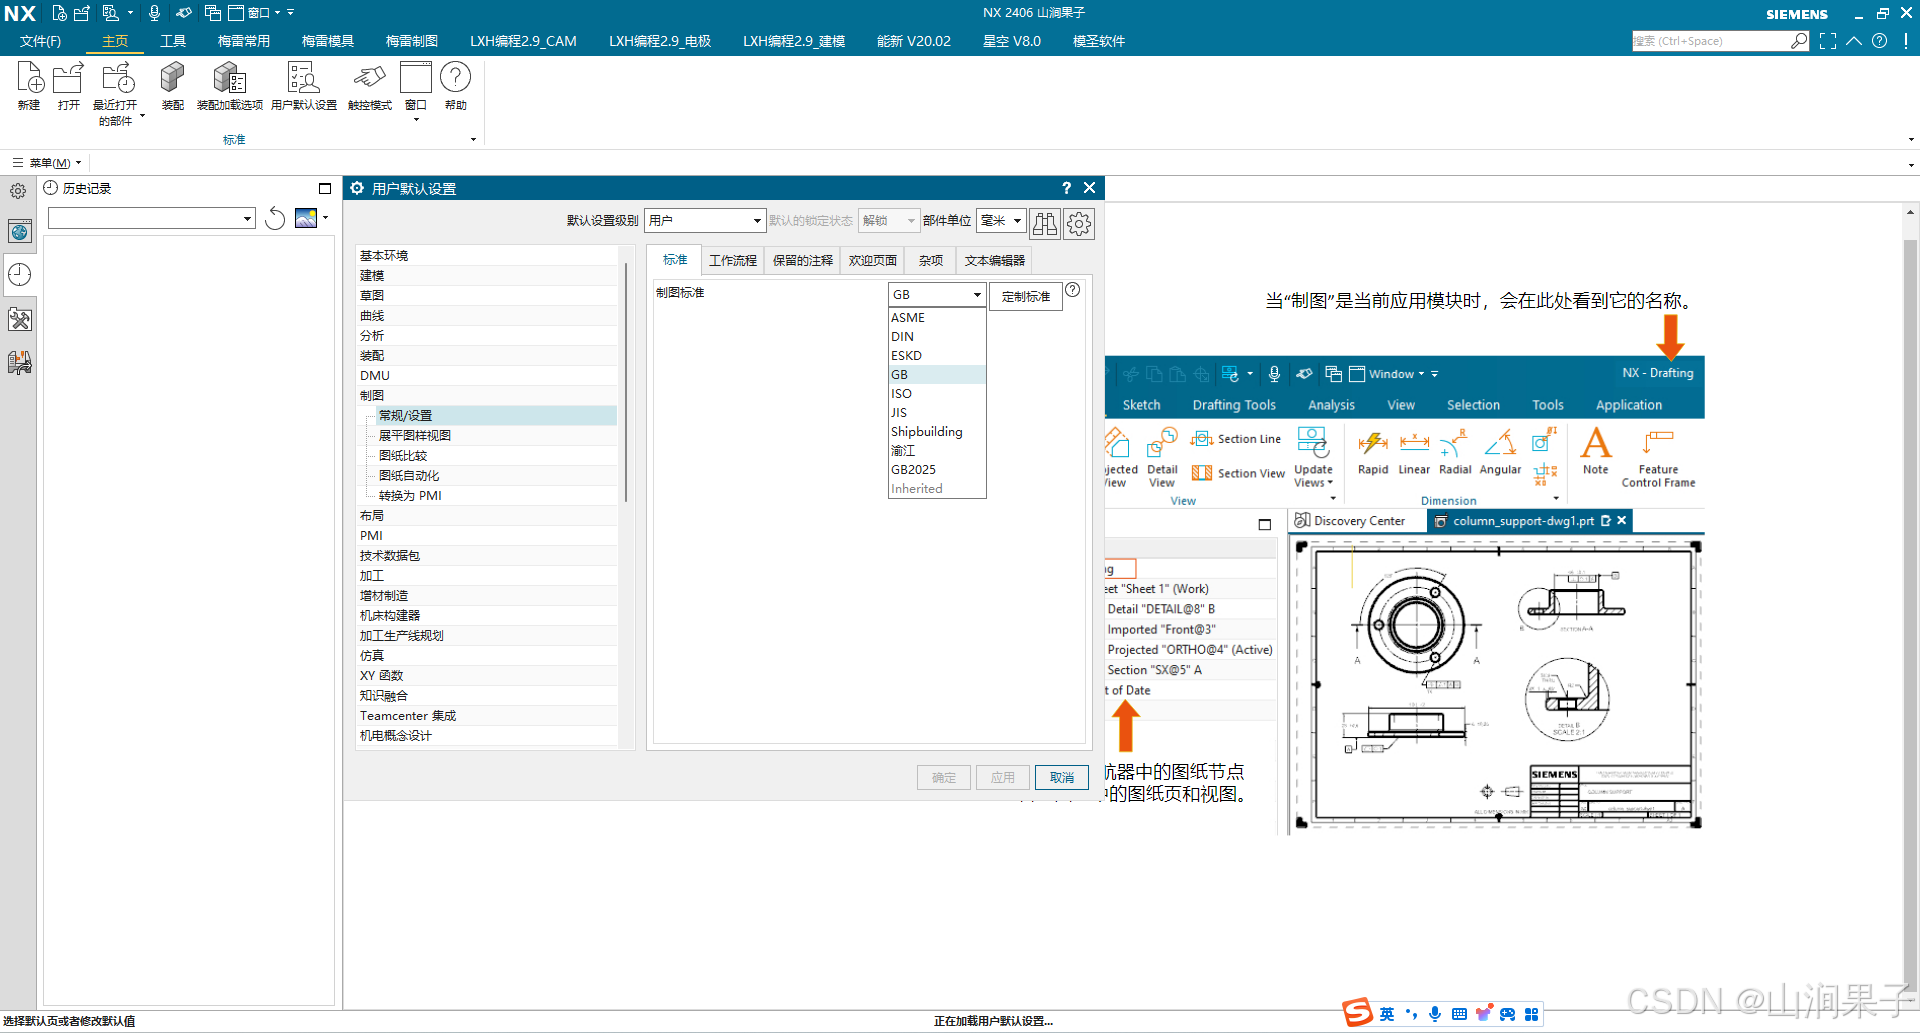This screenshot has height=1033, width=1920.
Task: Select Teamcenter 集成 category
Action: (487, 715)
